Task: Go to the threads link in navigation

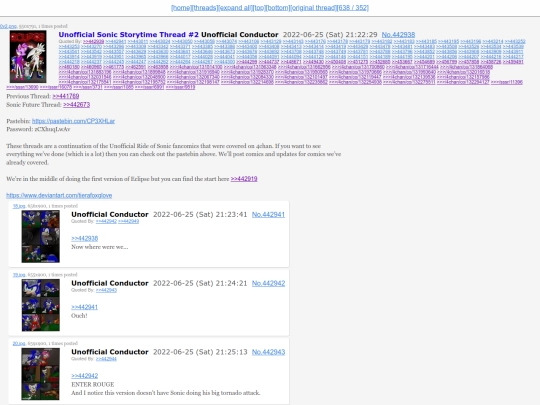Action: [205, 8]
